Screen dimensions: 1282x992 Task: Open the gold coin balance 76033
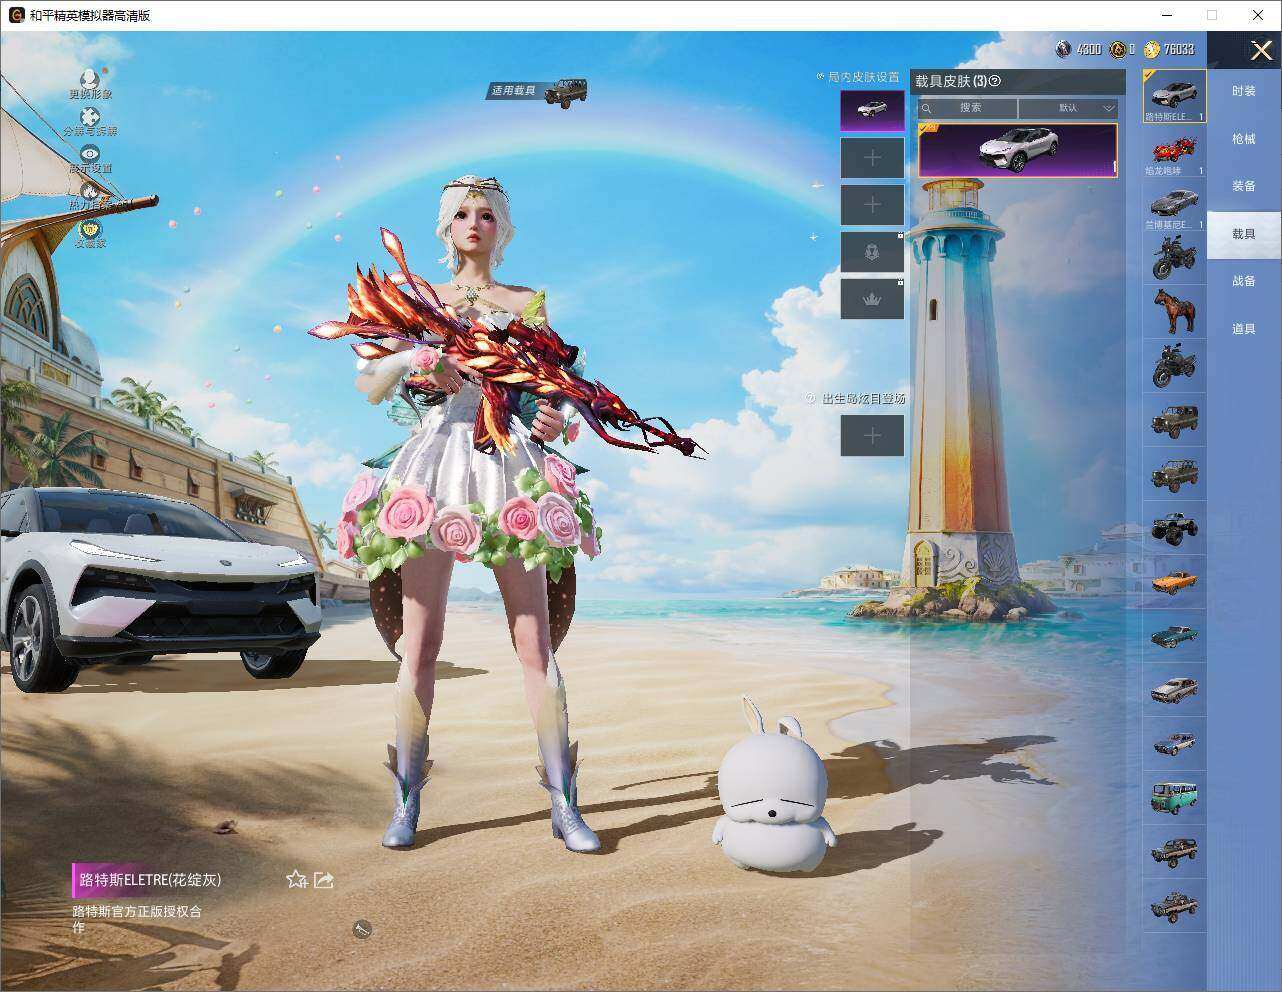pos(1169,49)
